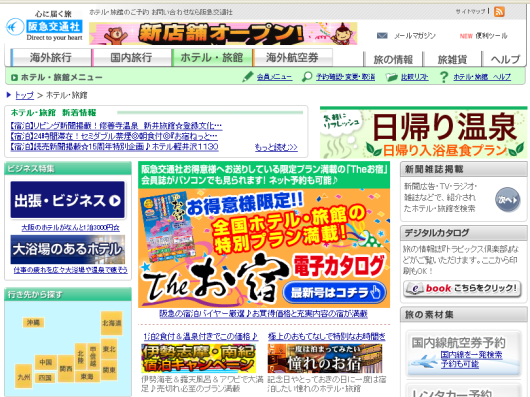The image size is (530, 397).
Task: Open the 旅の情報 tab
Action: tap(393, 59)
